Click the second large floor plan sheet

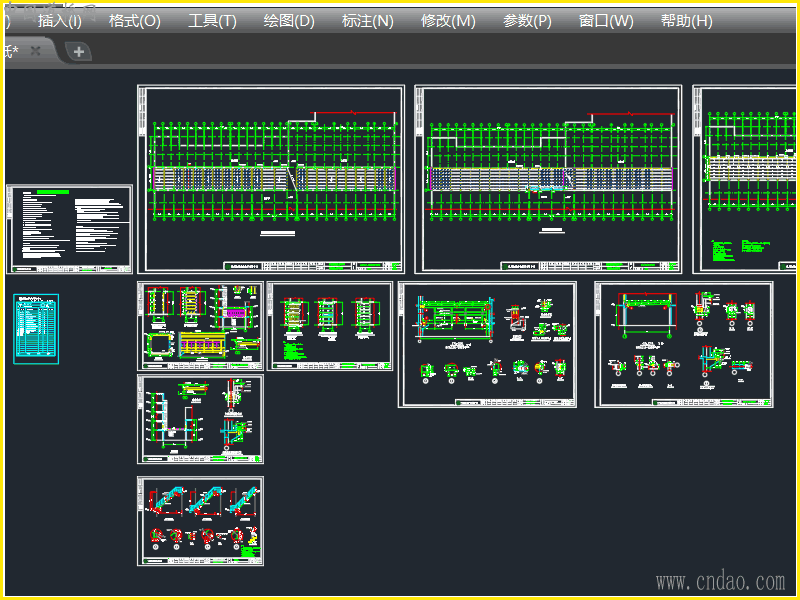click(x=548, y=179)
